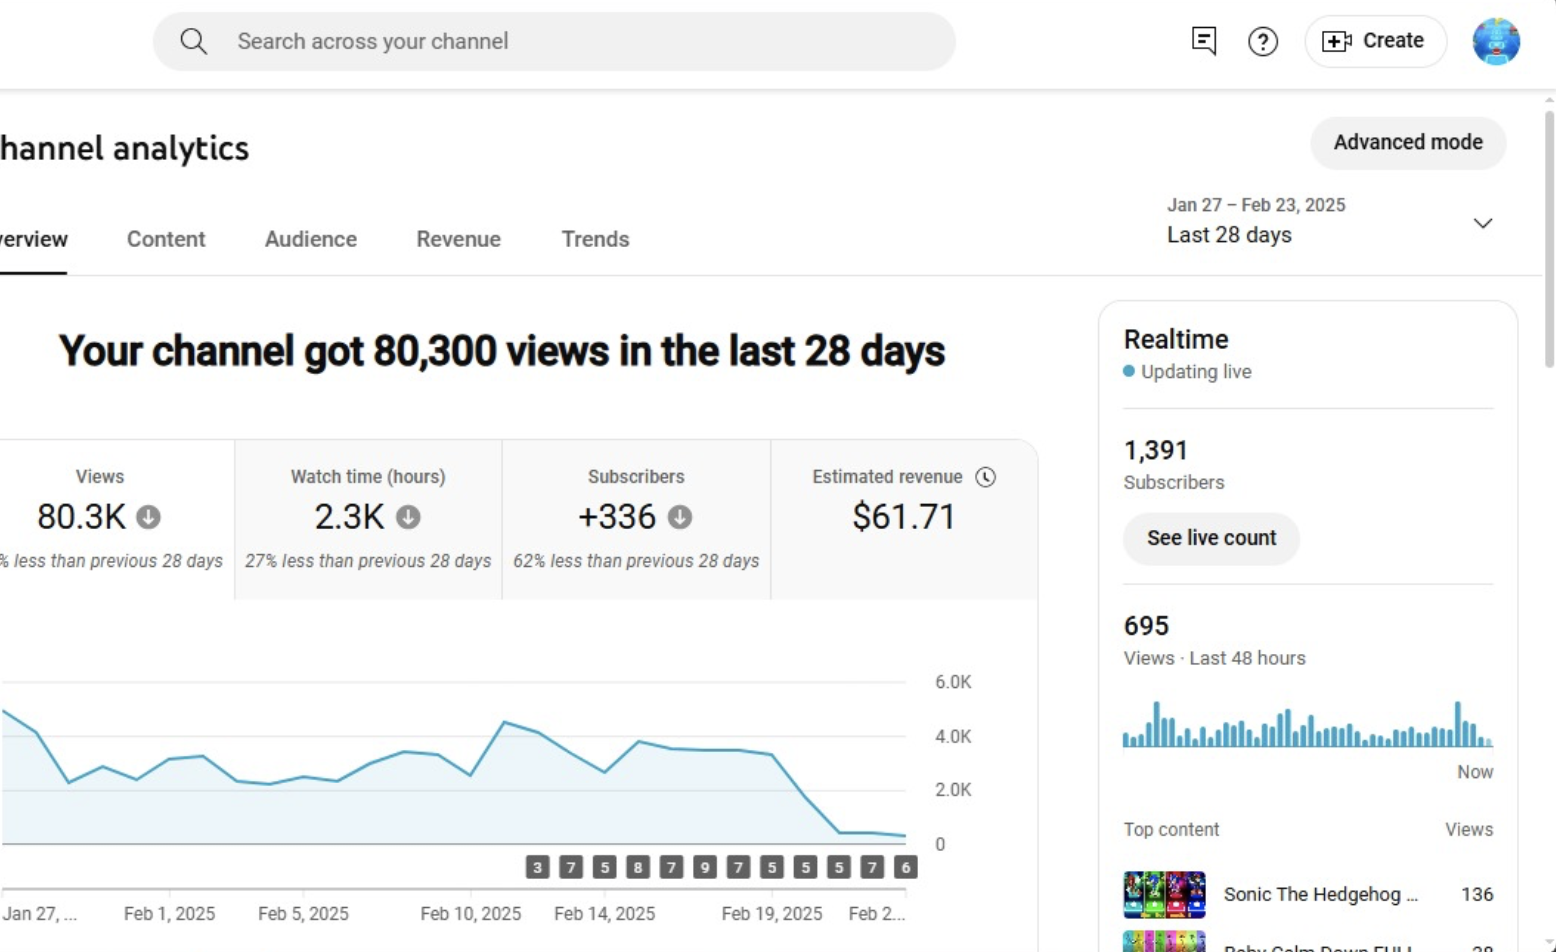Image resolution: width=1556 pixels, height=952 pixels.
Task: Open the Audience tab
Action: point(311,239)
